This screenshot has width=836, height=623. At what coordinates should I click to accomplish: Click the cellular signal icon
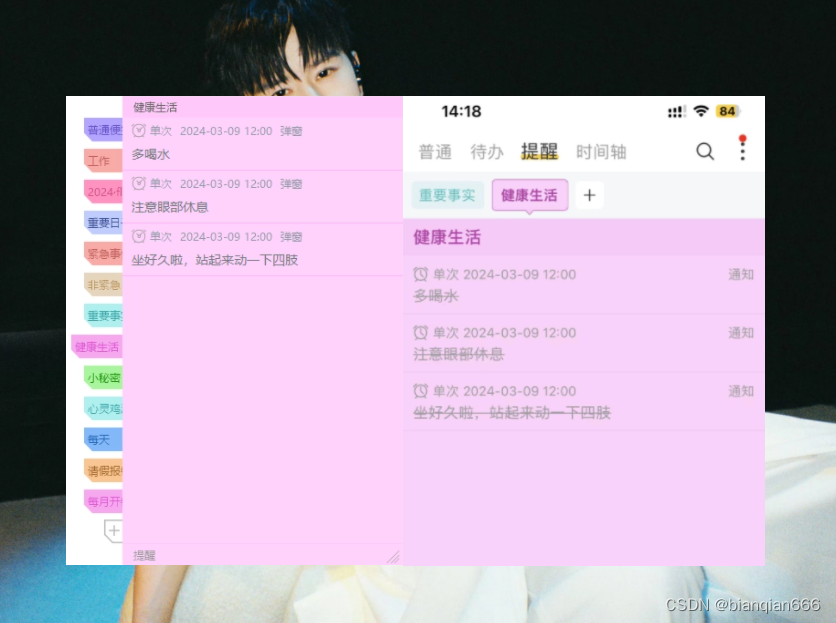pos(677,112)
